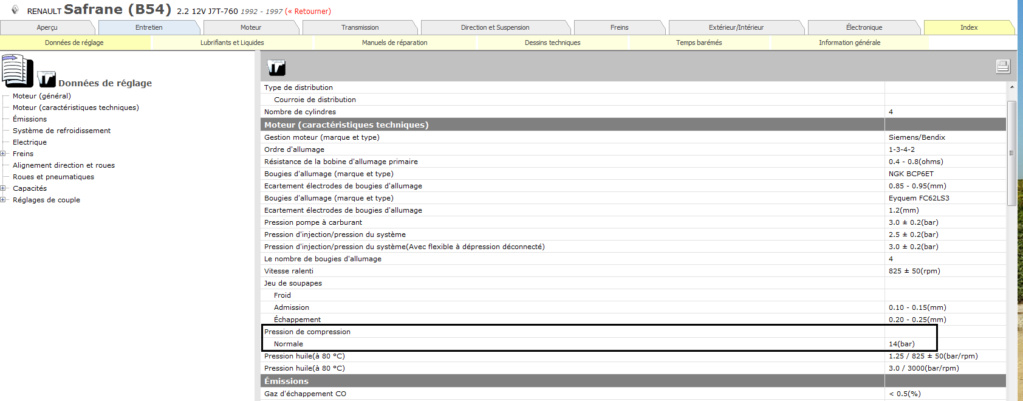Select Electrique tree item
1023x401 pixels.
tap(29, 142)
